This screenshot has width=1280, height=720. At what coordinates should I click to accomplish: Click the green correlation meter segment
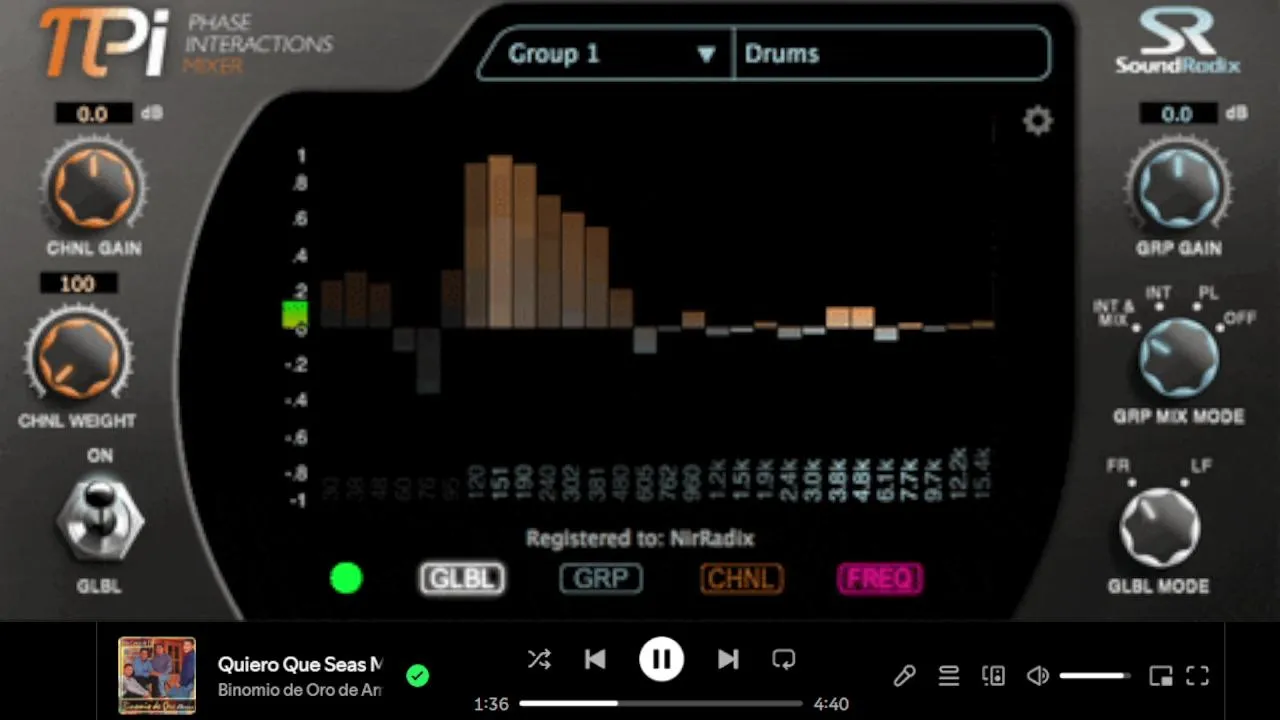click(294, 315)
